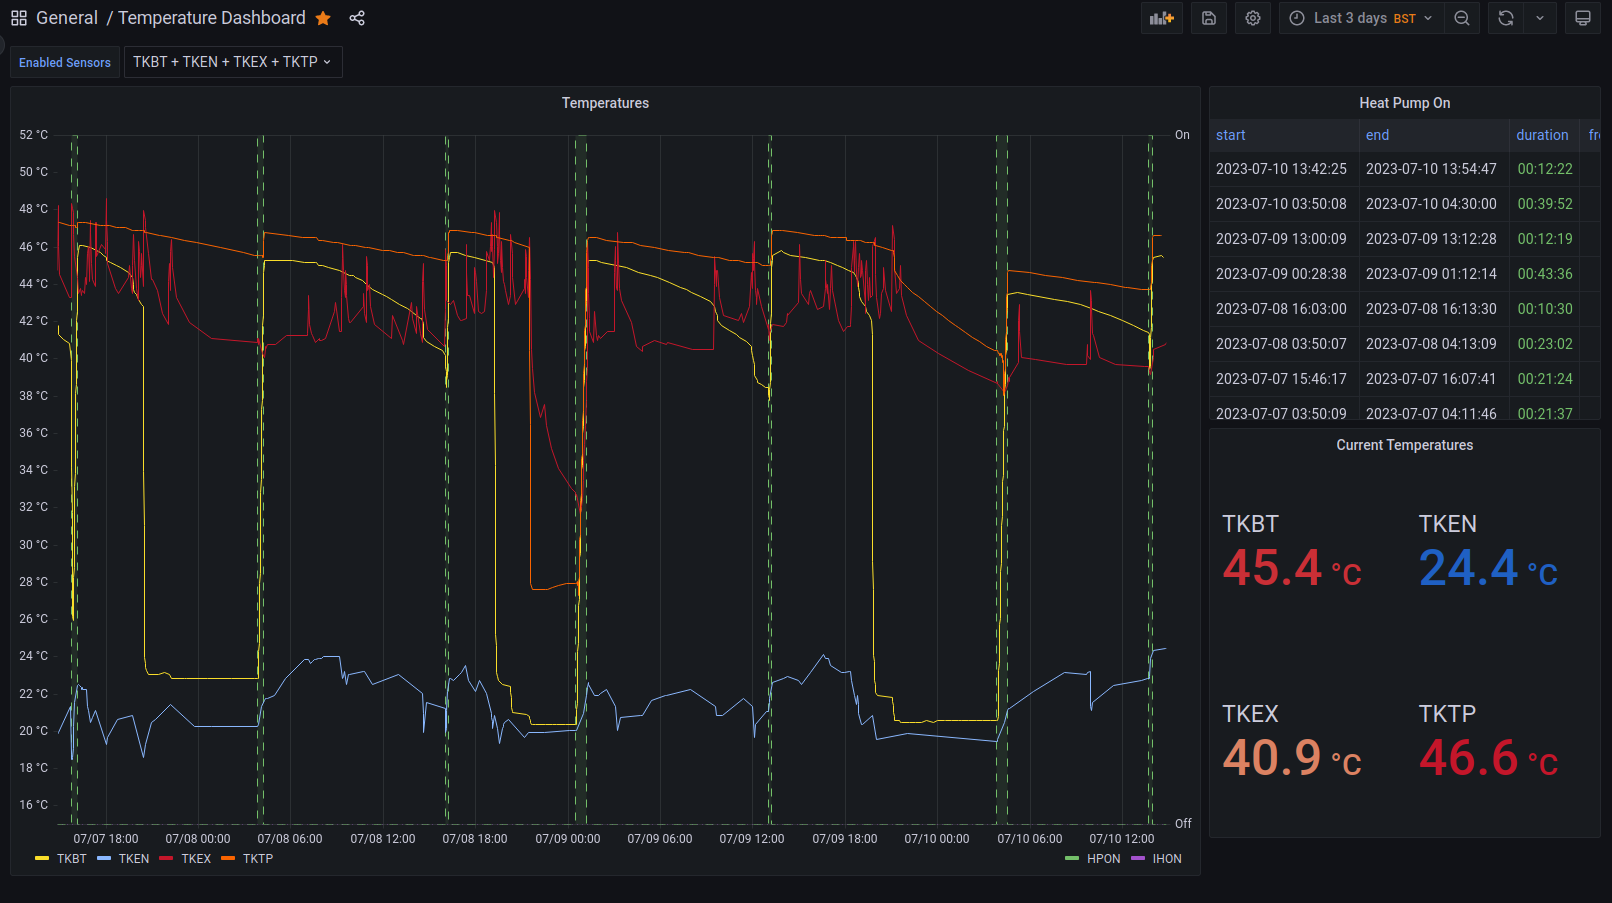Refresh the dashboard

(1506, 18)
